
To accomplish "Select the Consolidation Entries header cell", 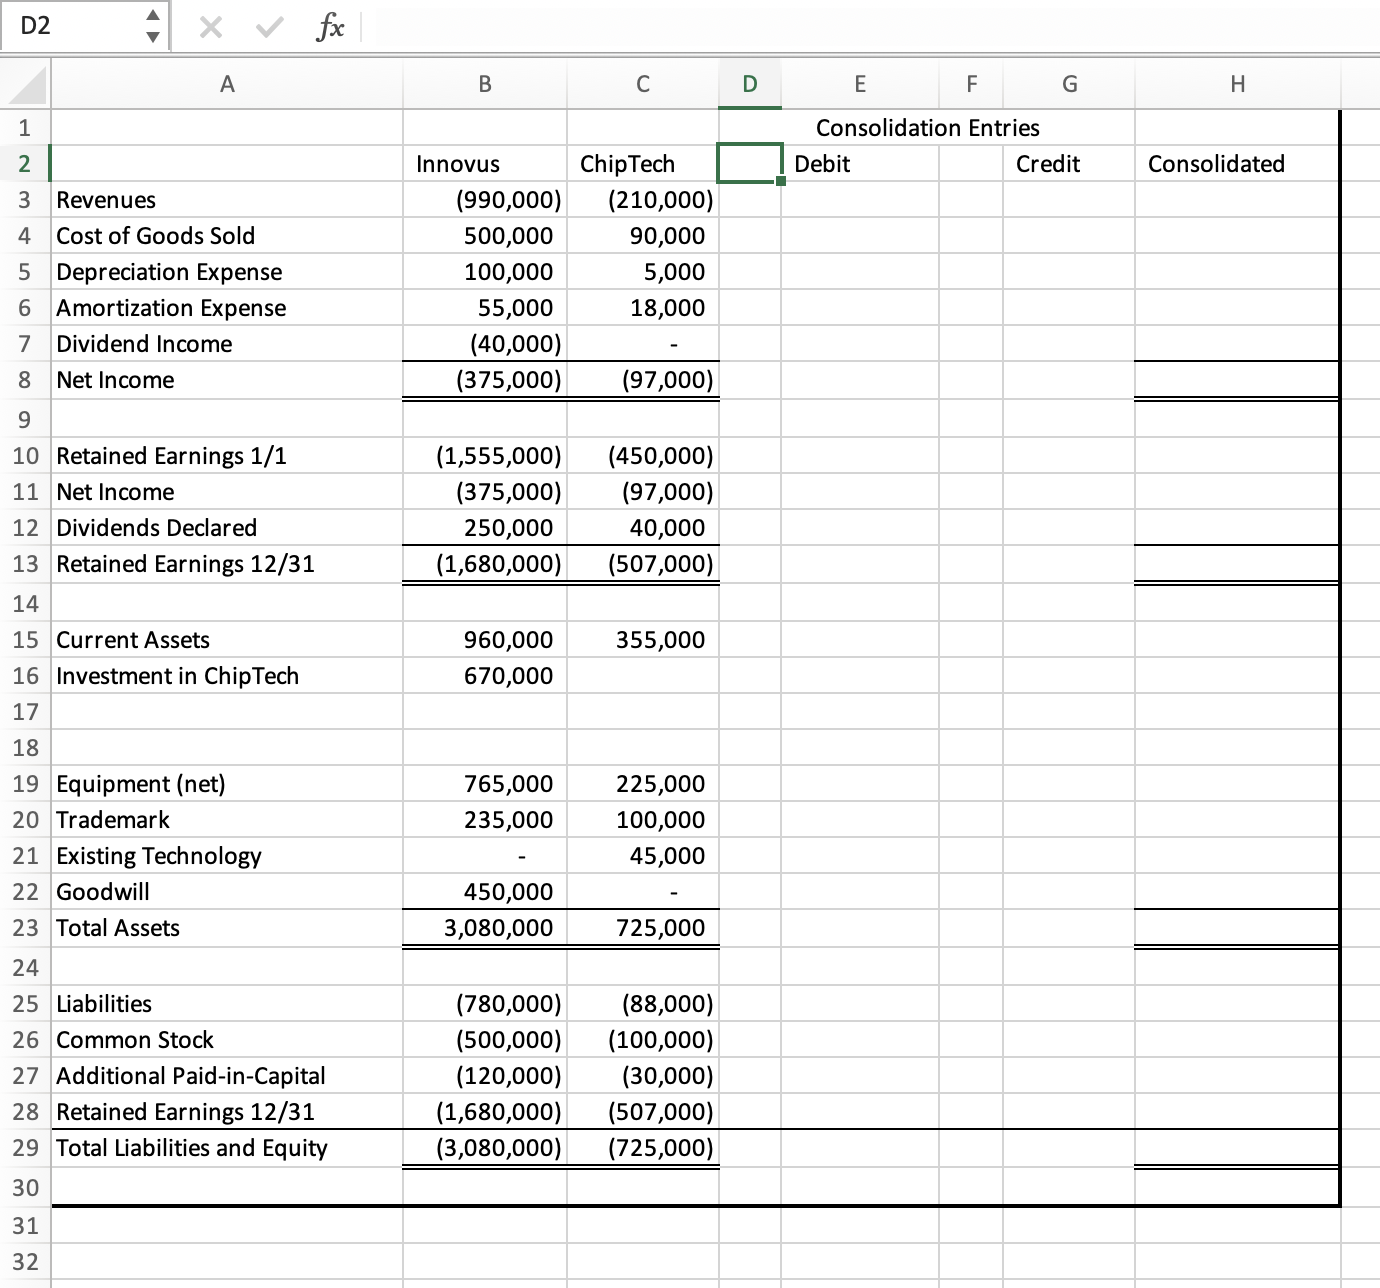I will tap(928, 127).
